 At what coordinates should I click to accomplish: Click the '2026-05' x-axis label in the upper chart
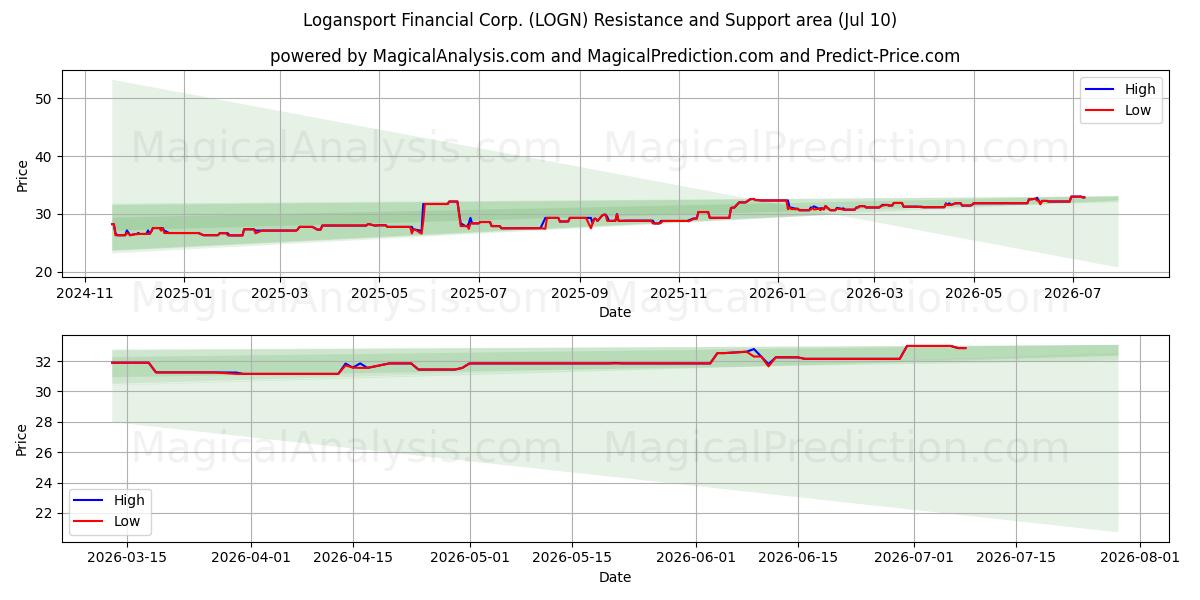973,294
